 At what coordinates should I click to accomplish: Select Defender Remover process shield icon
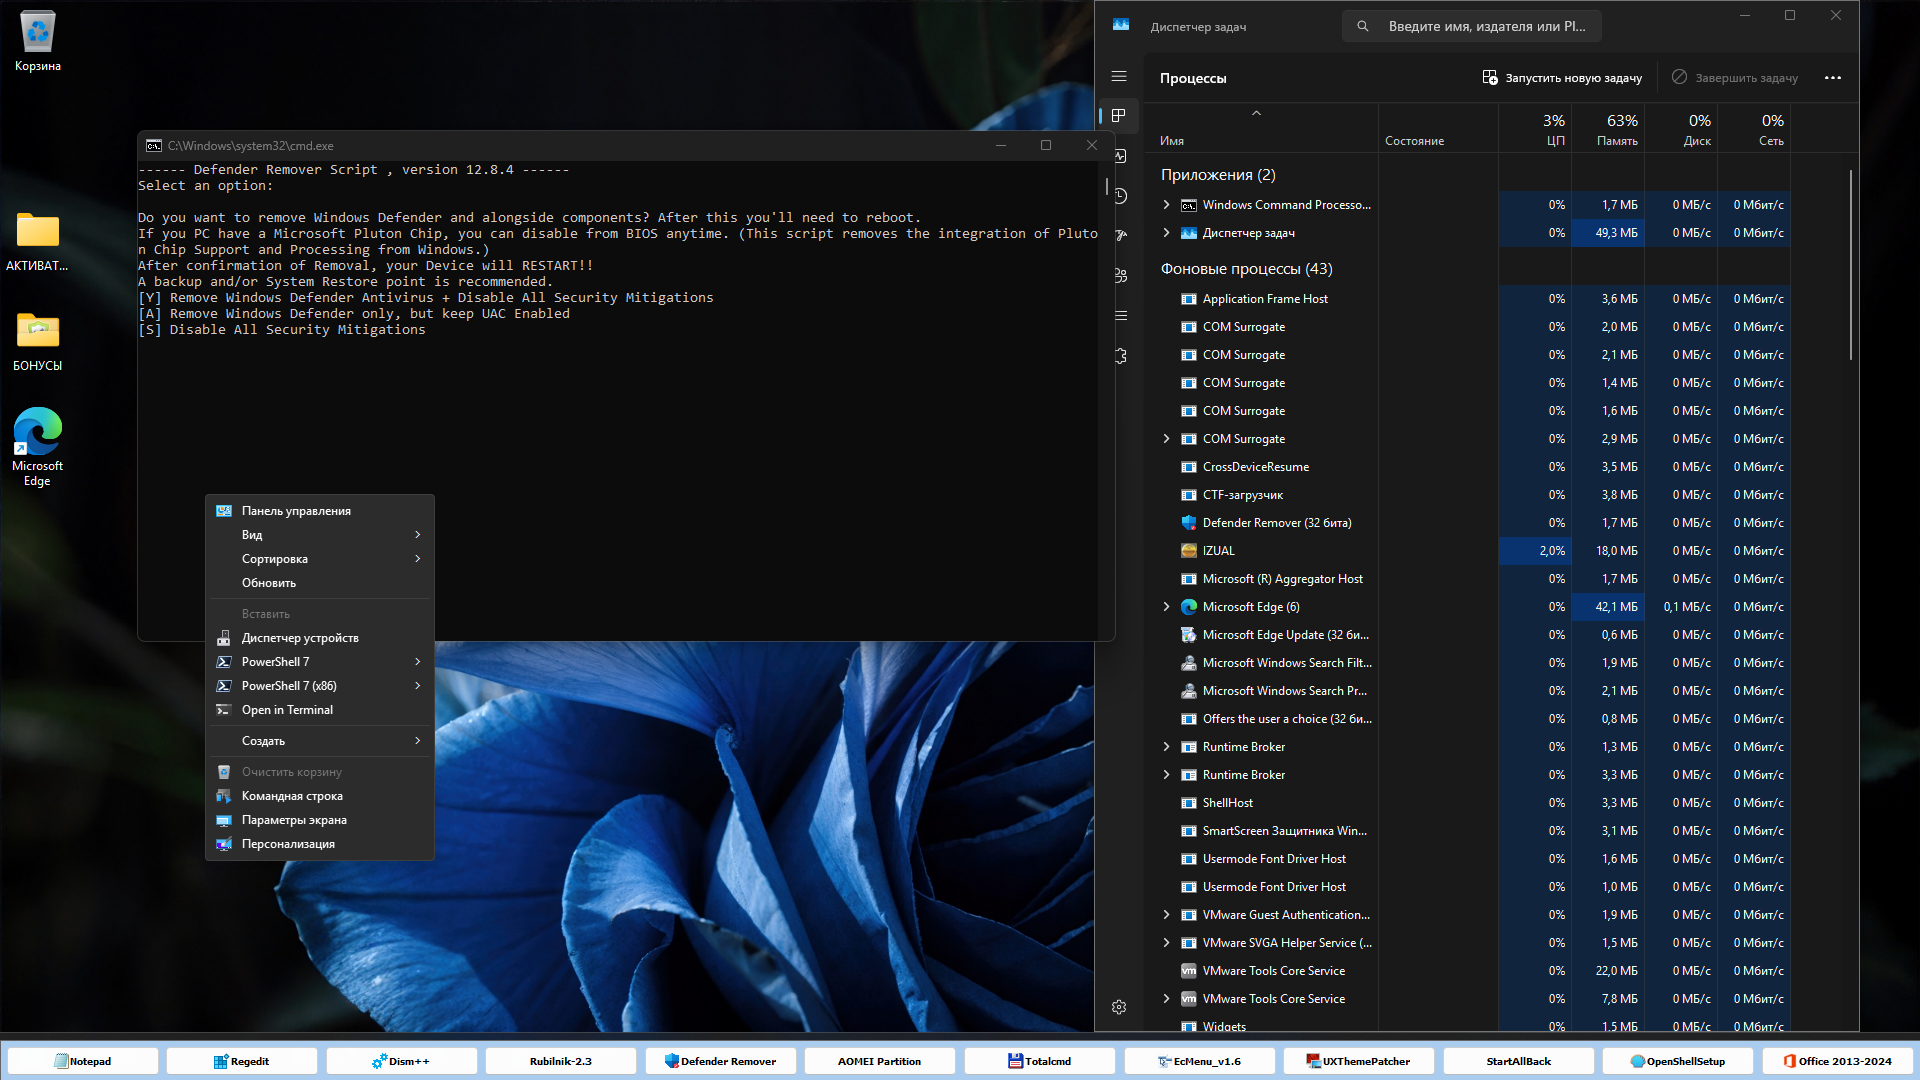coord(1188,523)
